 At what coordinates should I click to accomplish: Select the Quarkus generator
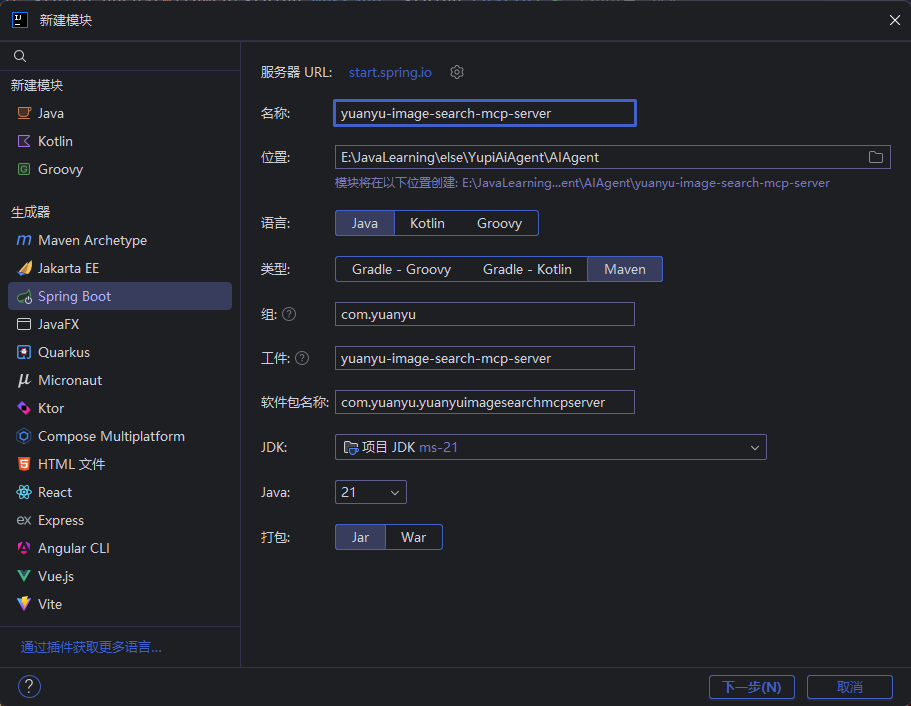pos(64,352)
